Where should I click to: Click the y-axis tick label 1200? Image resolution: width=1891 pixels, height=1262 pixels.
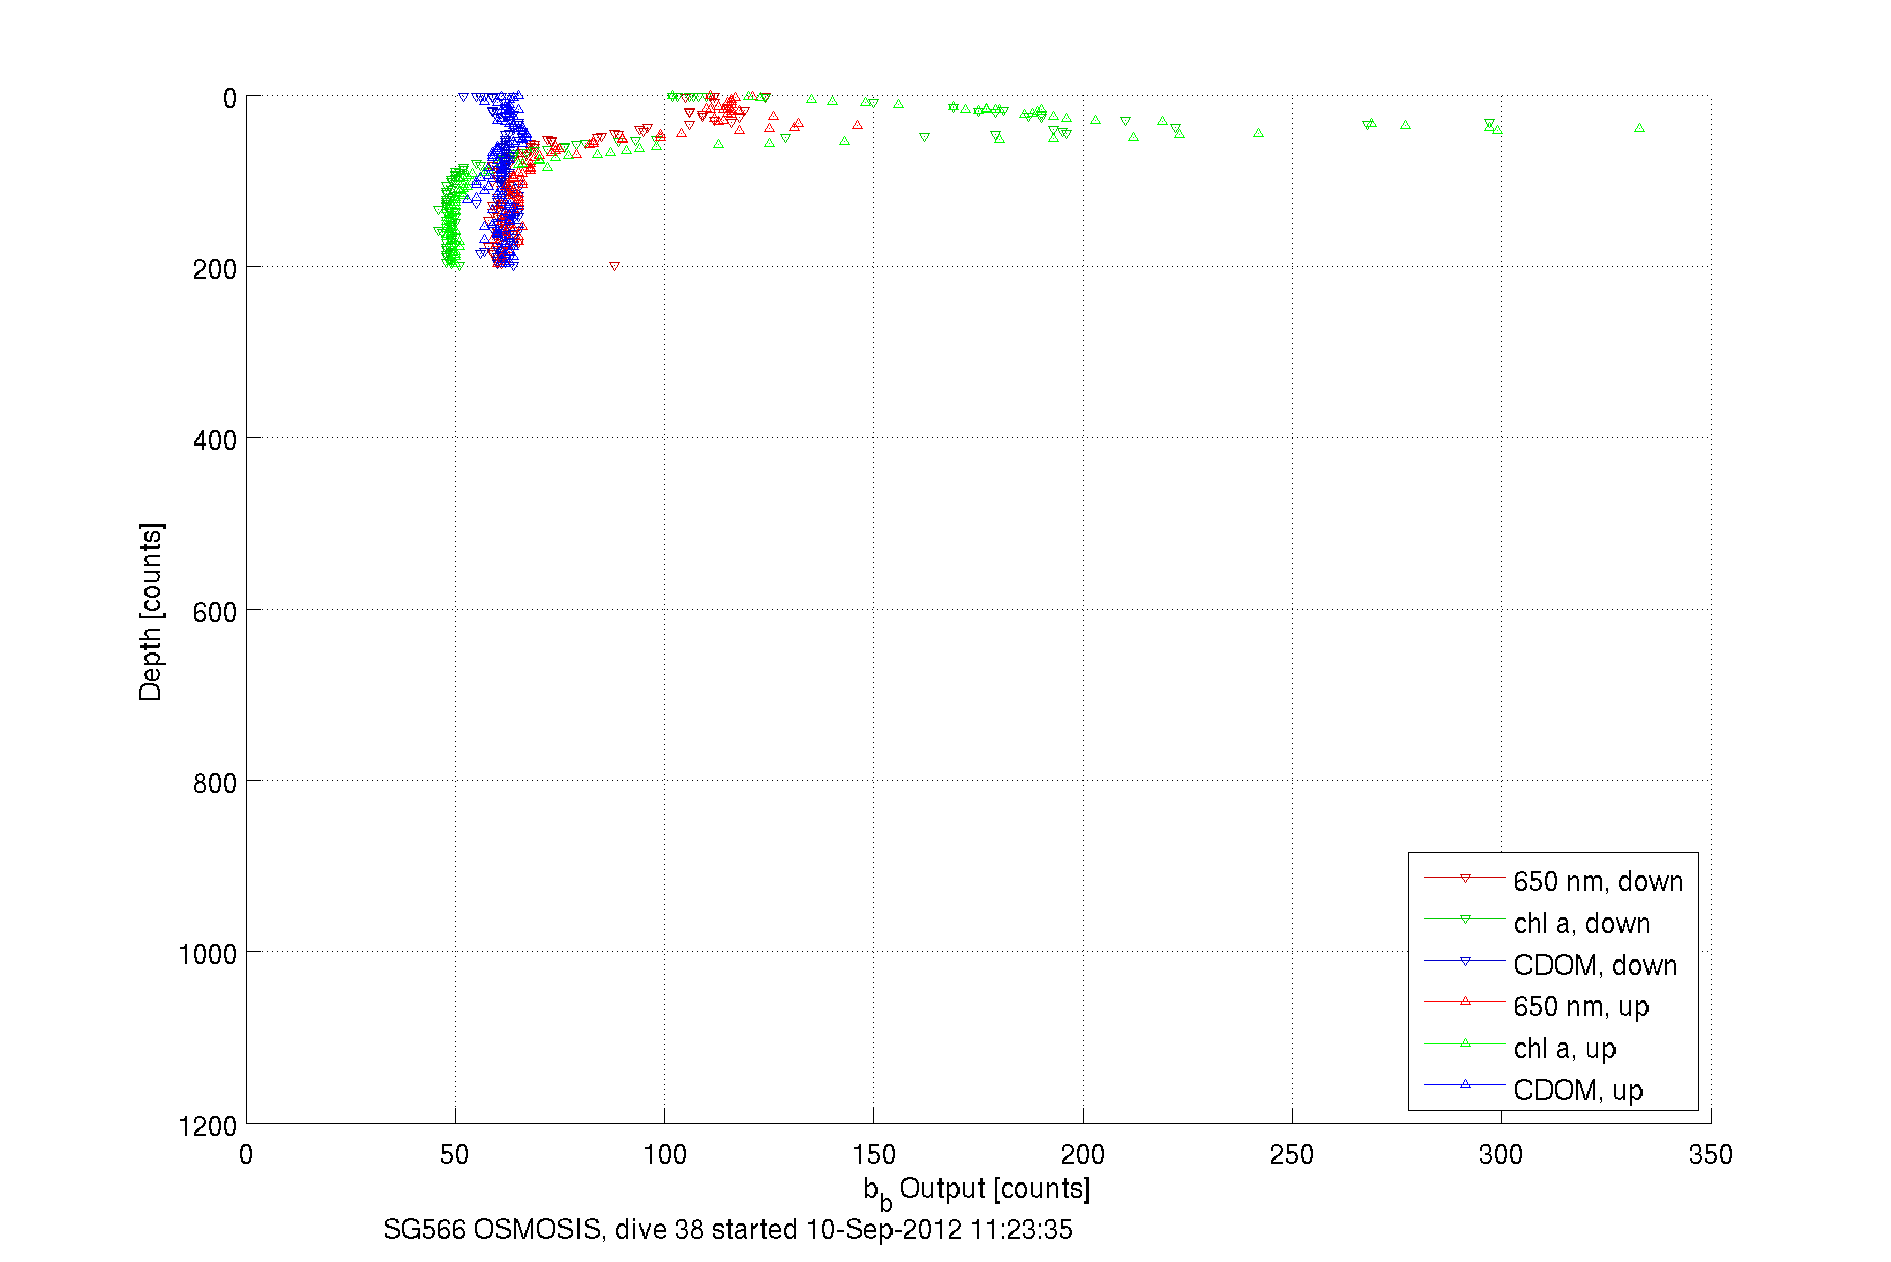coord(208,1127)
